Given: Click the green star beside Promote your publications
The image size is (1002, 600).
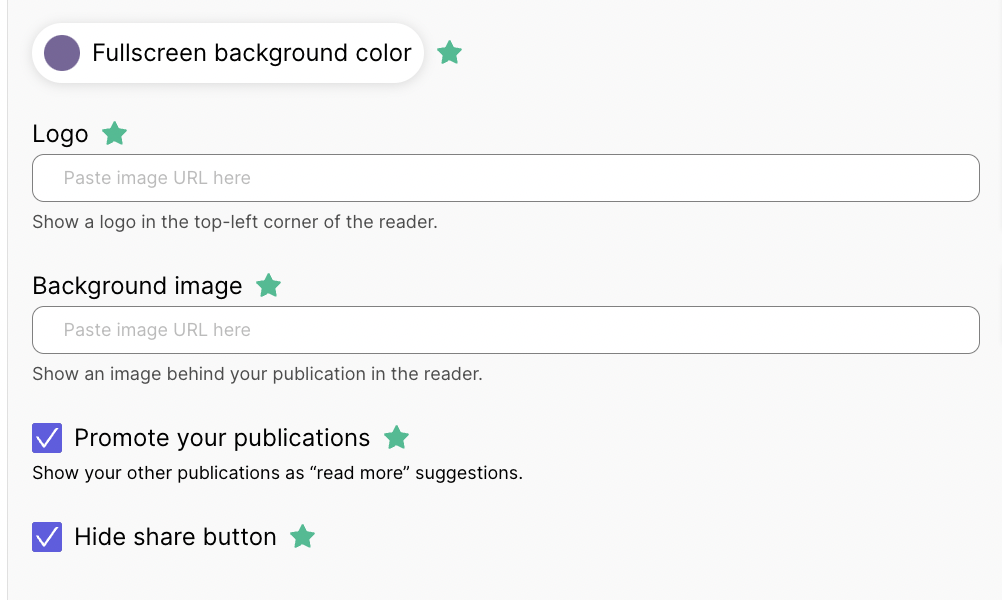Looking at the screenshot, I should (396, 438).
